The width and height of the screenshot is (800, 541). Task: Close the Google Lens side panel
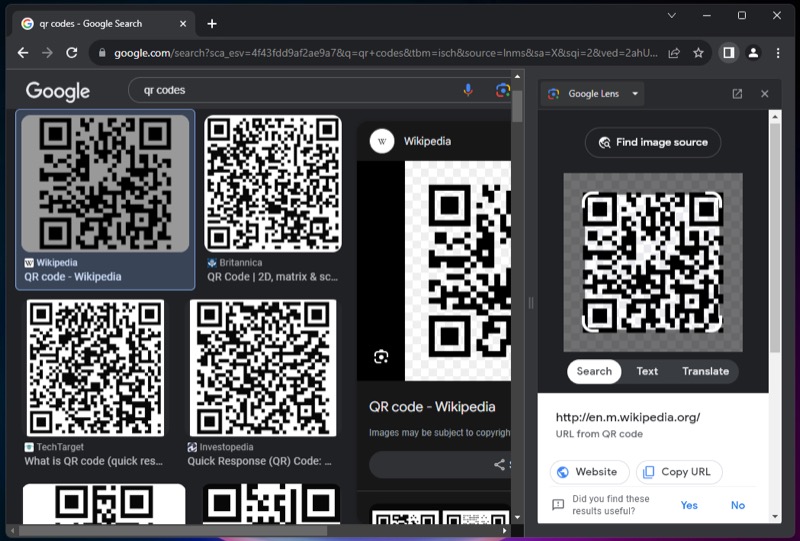764,93
